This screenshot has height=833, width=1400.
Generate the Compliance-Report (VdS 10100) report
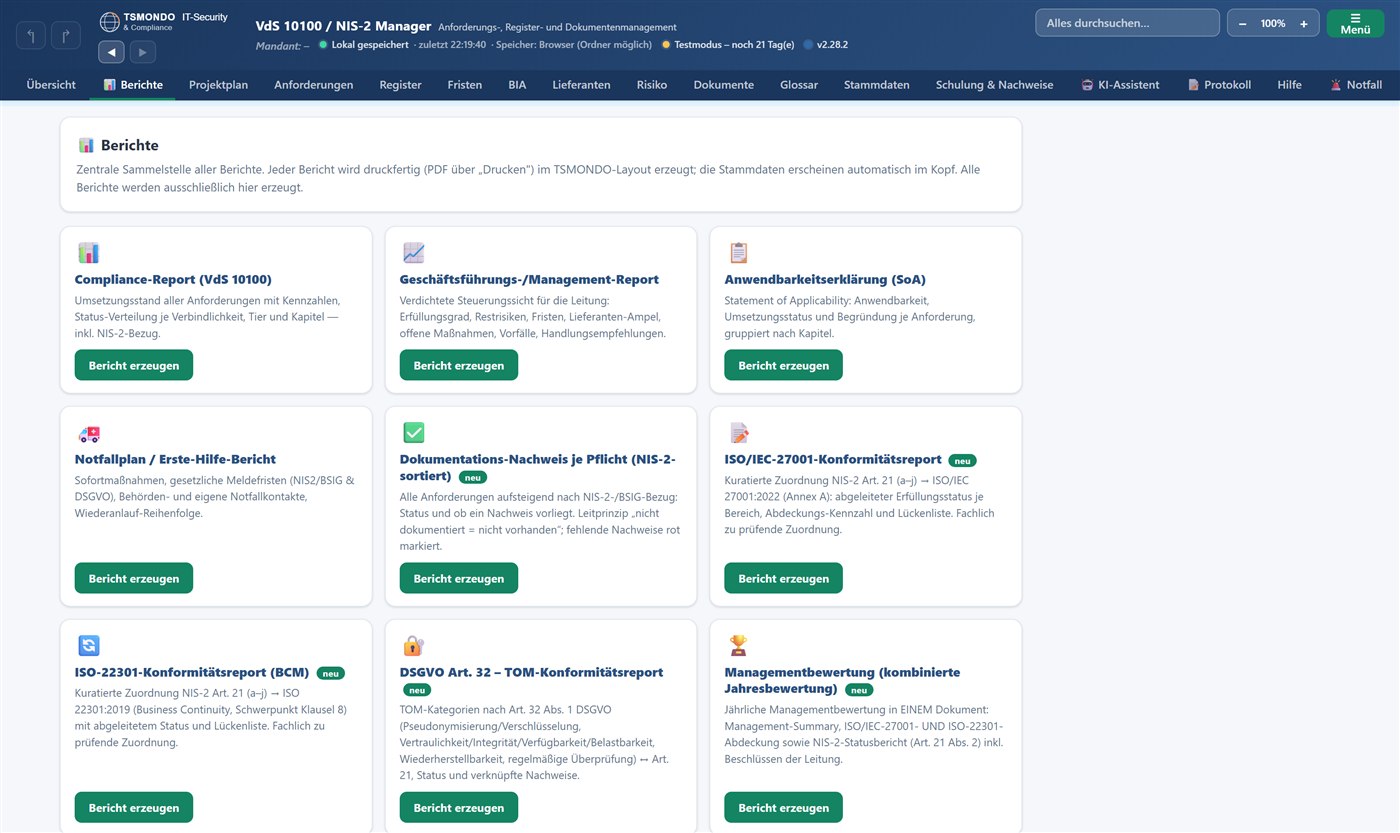134,365
